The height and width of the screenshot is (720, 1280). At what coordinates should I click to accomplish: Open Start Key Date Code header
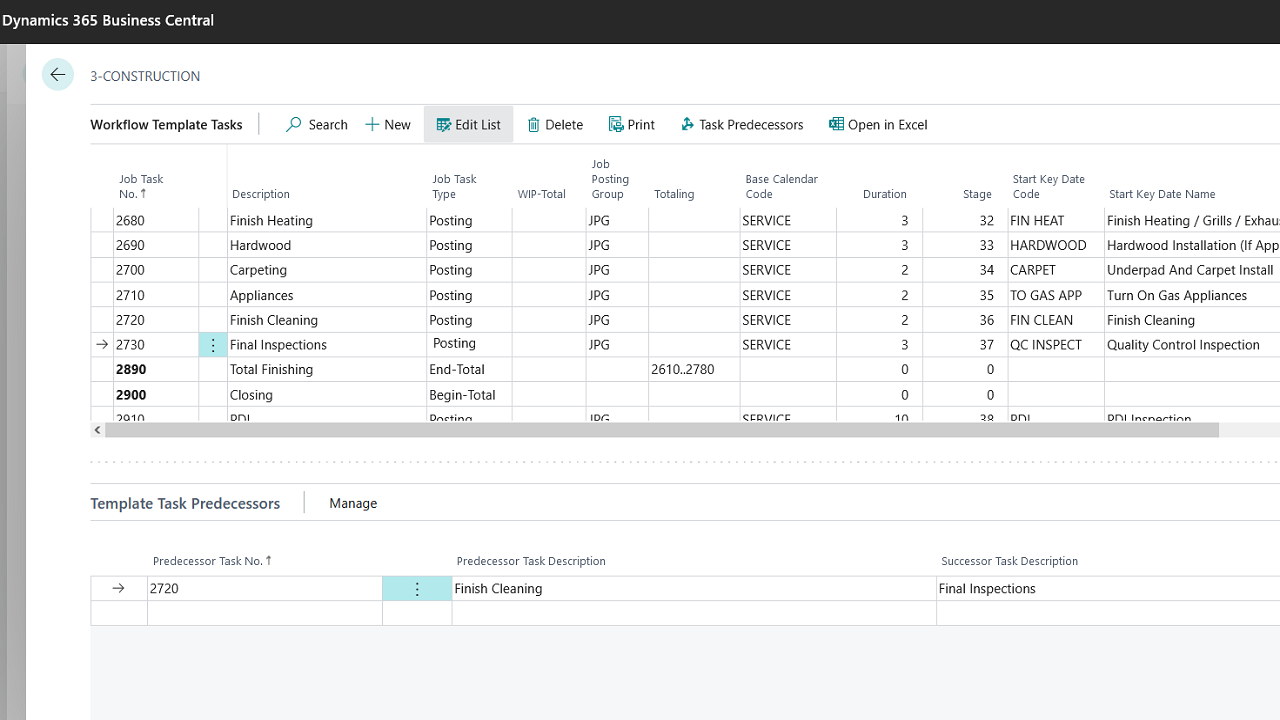click(x=1048, y=186)
